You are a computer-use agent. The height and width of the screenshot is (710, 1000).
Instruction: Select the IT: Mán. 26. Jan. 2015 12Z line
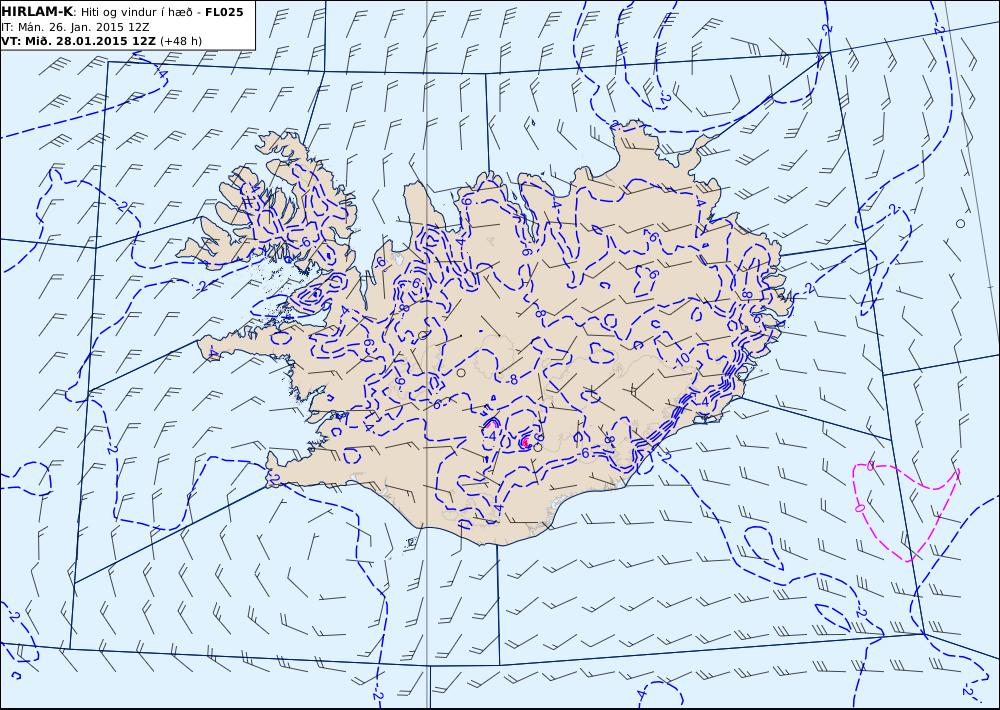[75, 27]
